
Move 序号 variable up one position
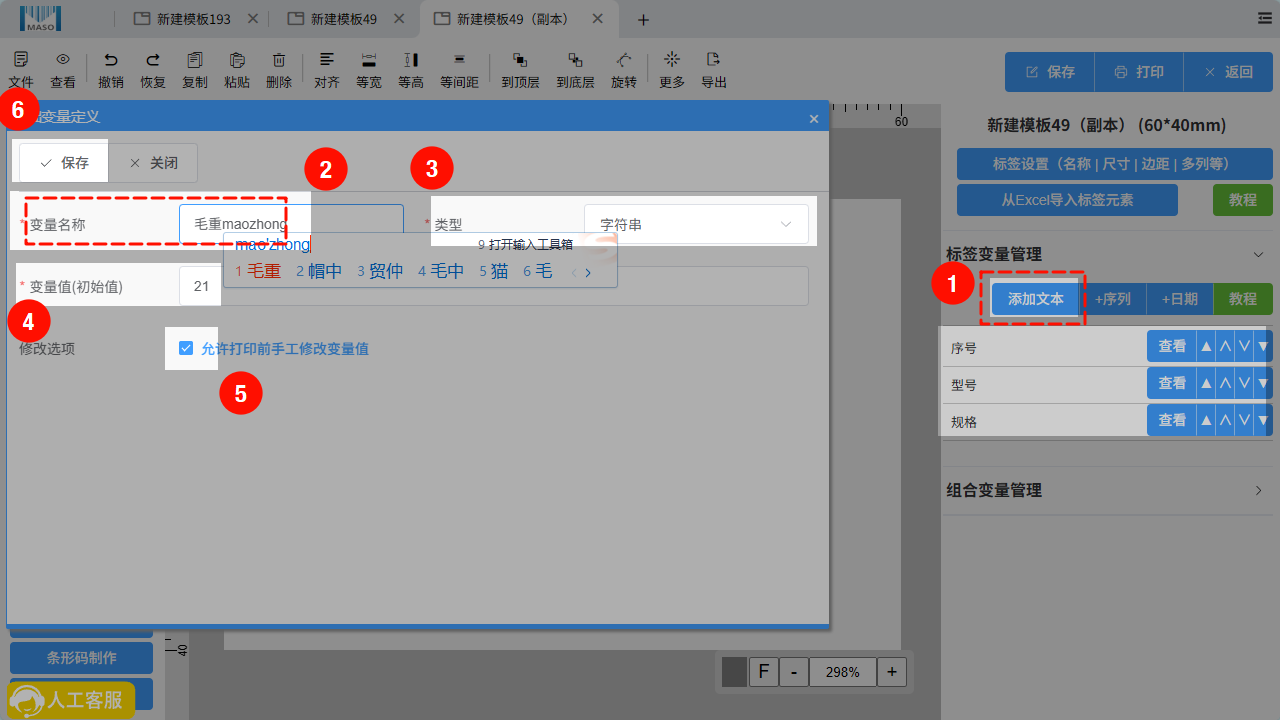1225,347
